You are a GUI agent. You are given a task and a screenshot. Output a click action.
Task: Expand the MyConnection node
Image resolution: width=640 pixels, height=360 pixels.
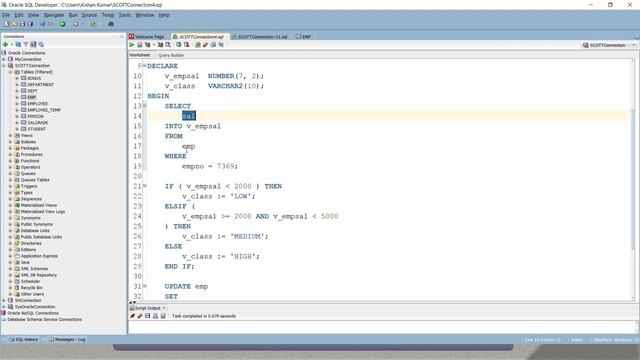coord(4,59)
